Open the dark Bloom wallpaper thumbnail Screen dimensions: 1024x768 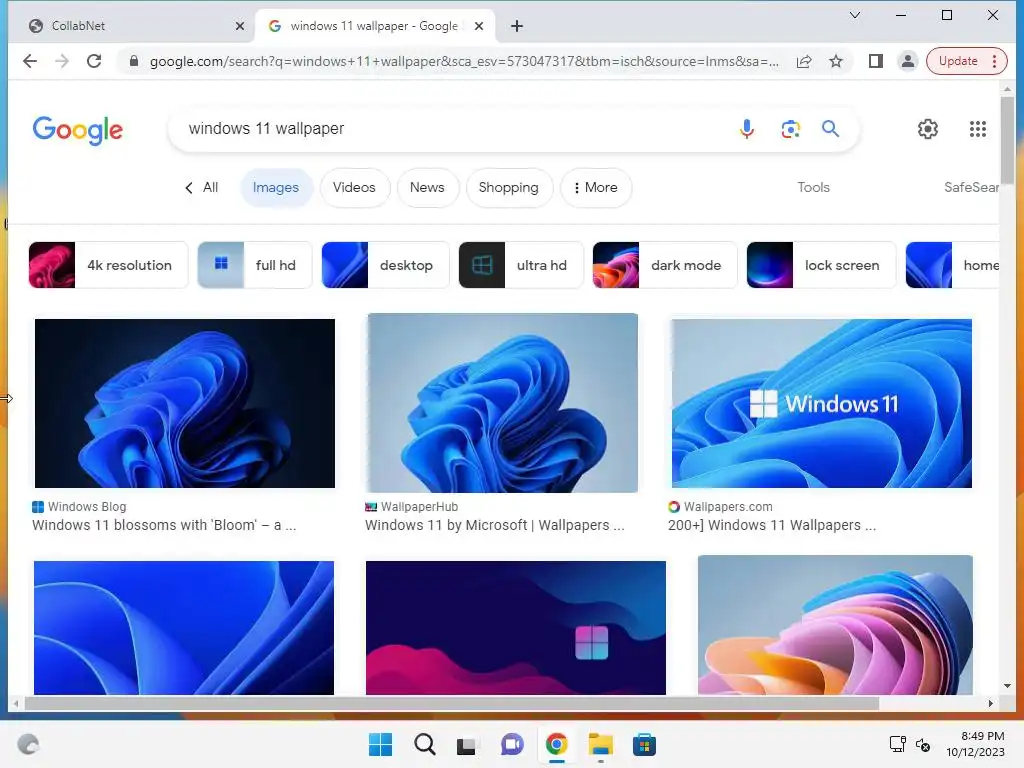[x=185, y=403]
